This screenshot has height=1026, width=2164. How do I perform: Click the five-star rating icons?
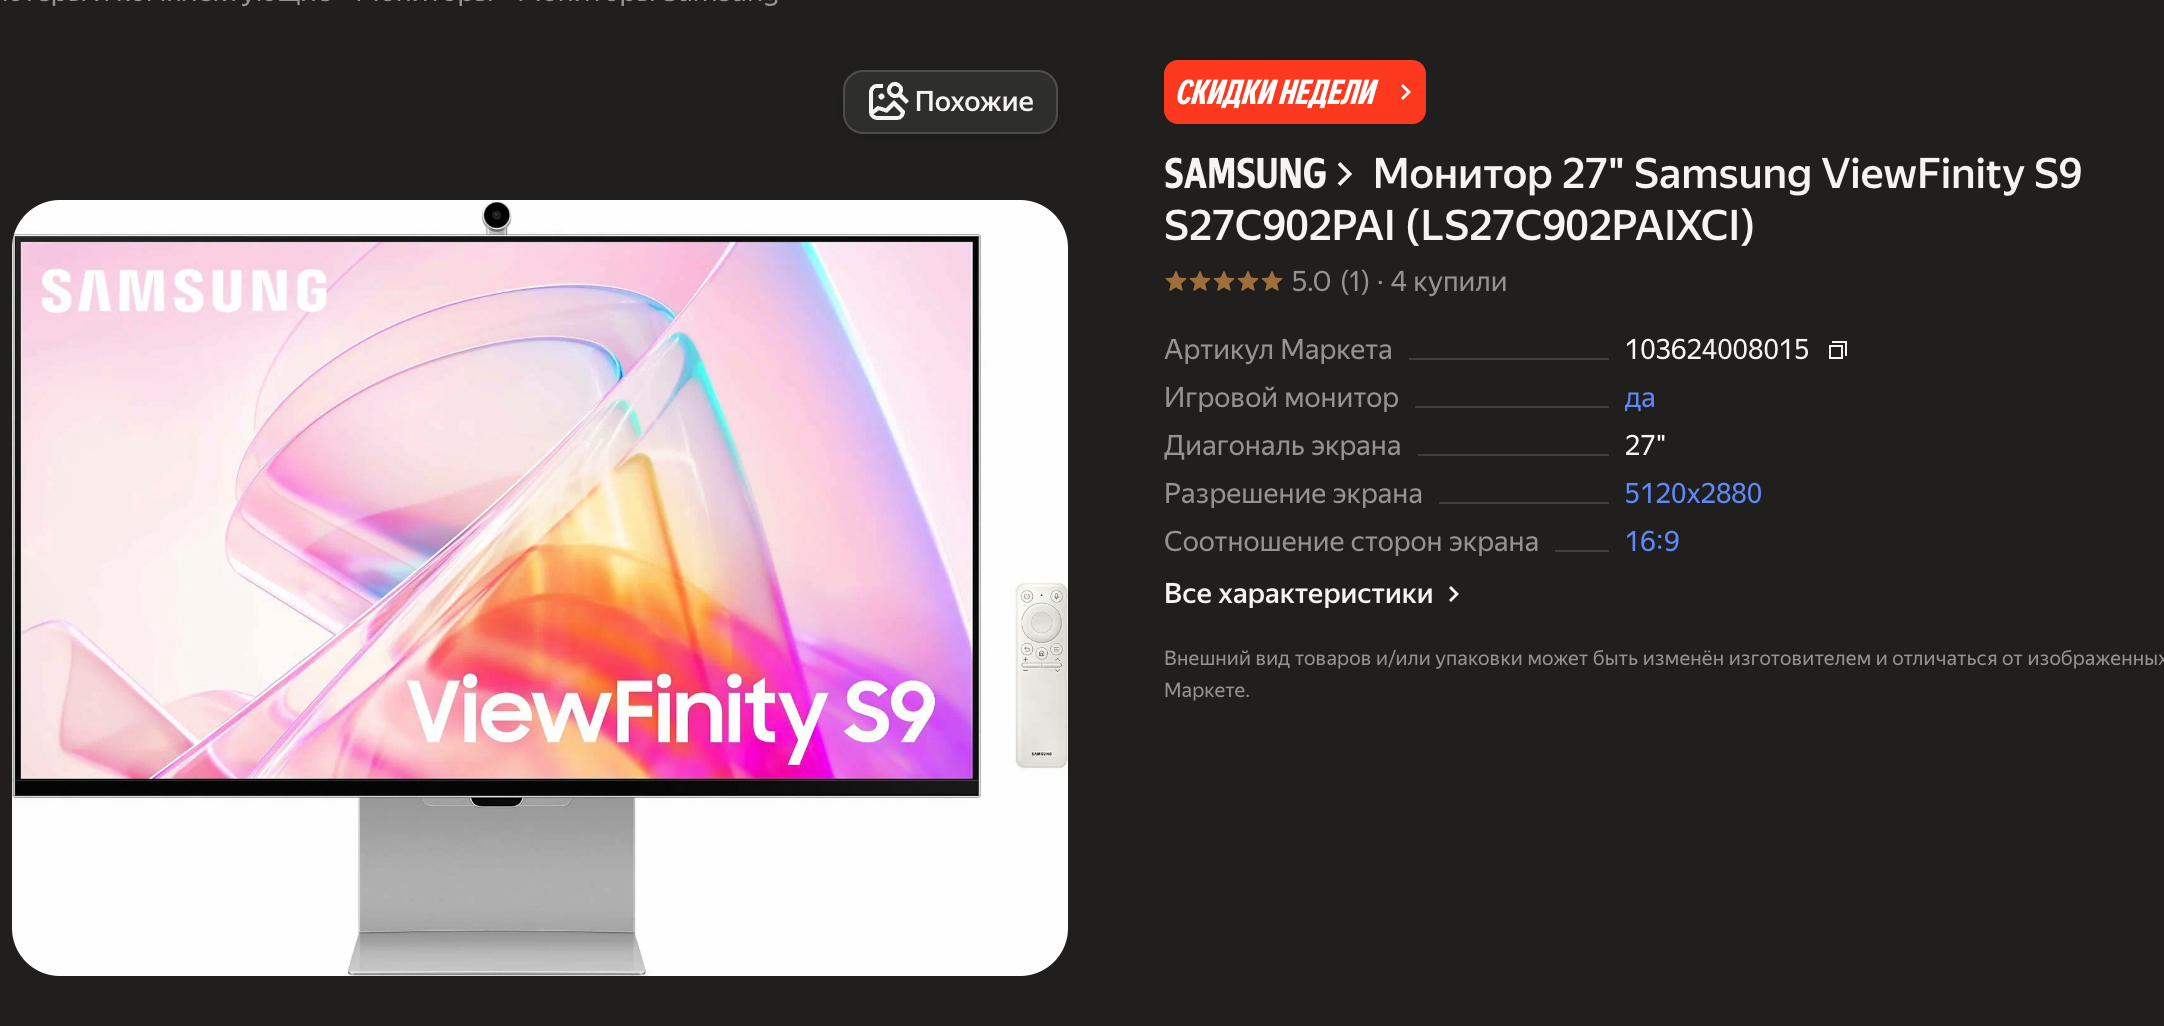click(1223, 282)
